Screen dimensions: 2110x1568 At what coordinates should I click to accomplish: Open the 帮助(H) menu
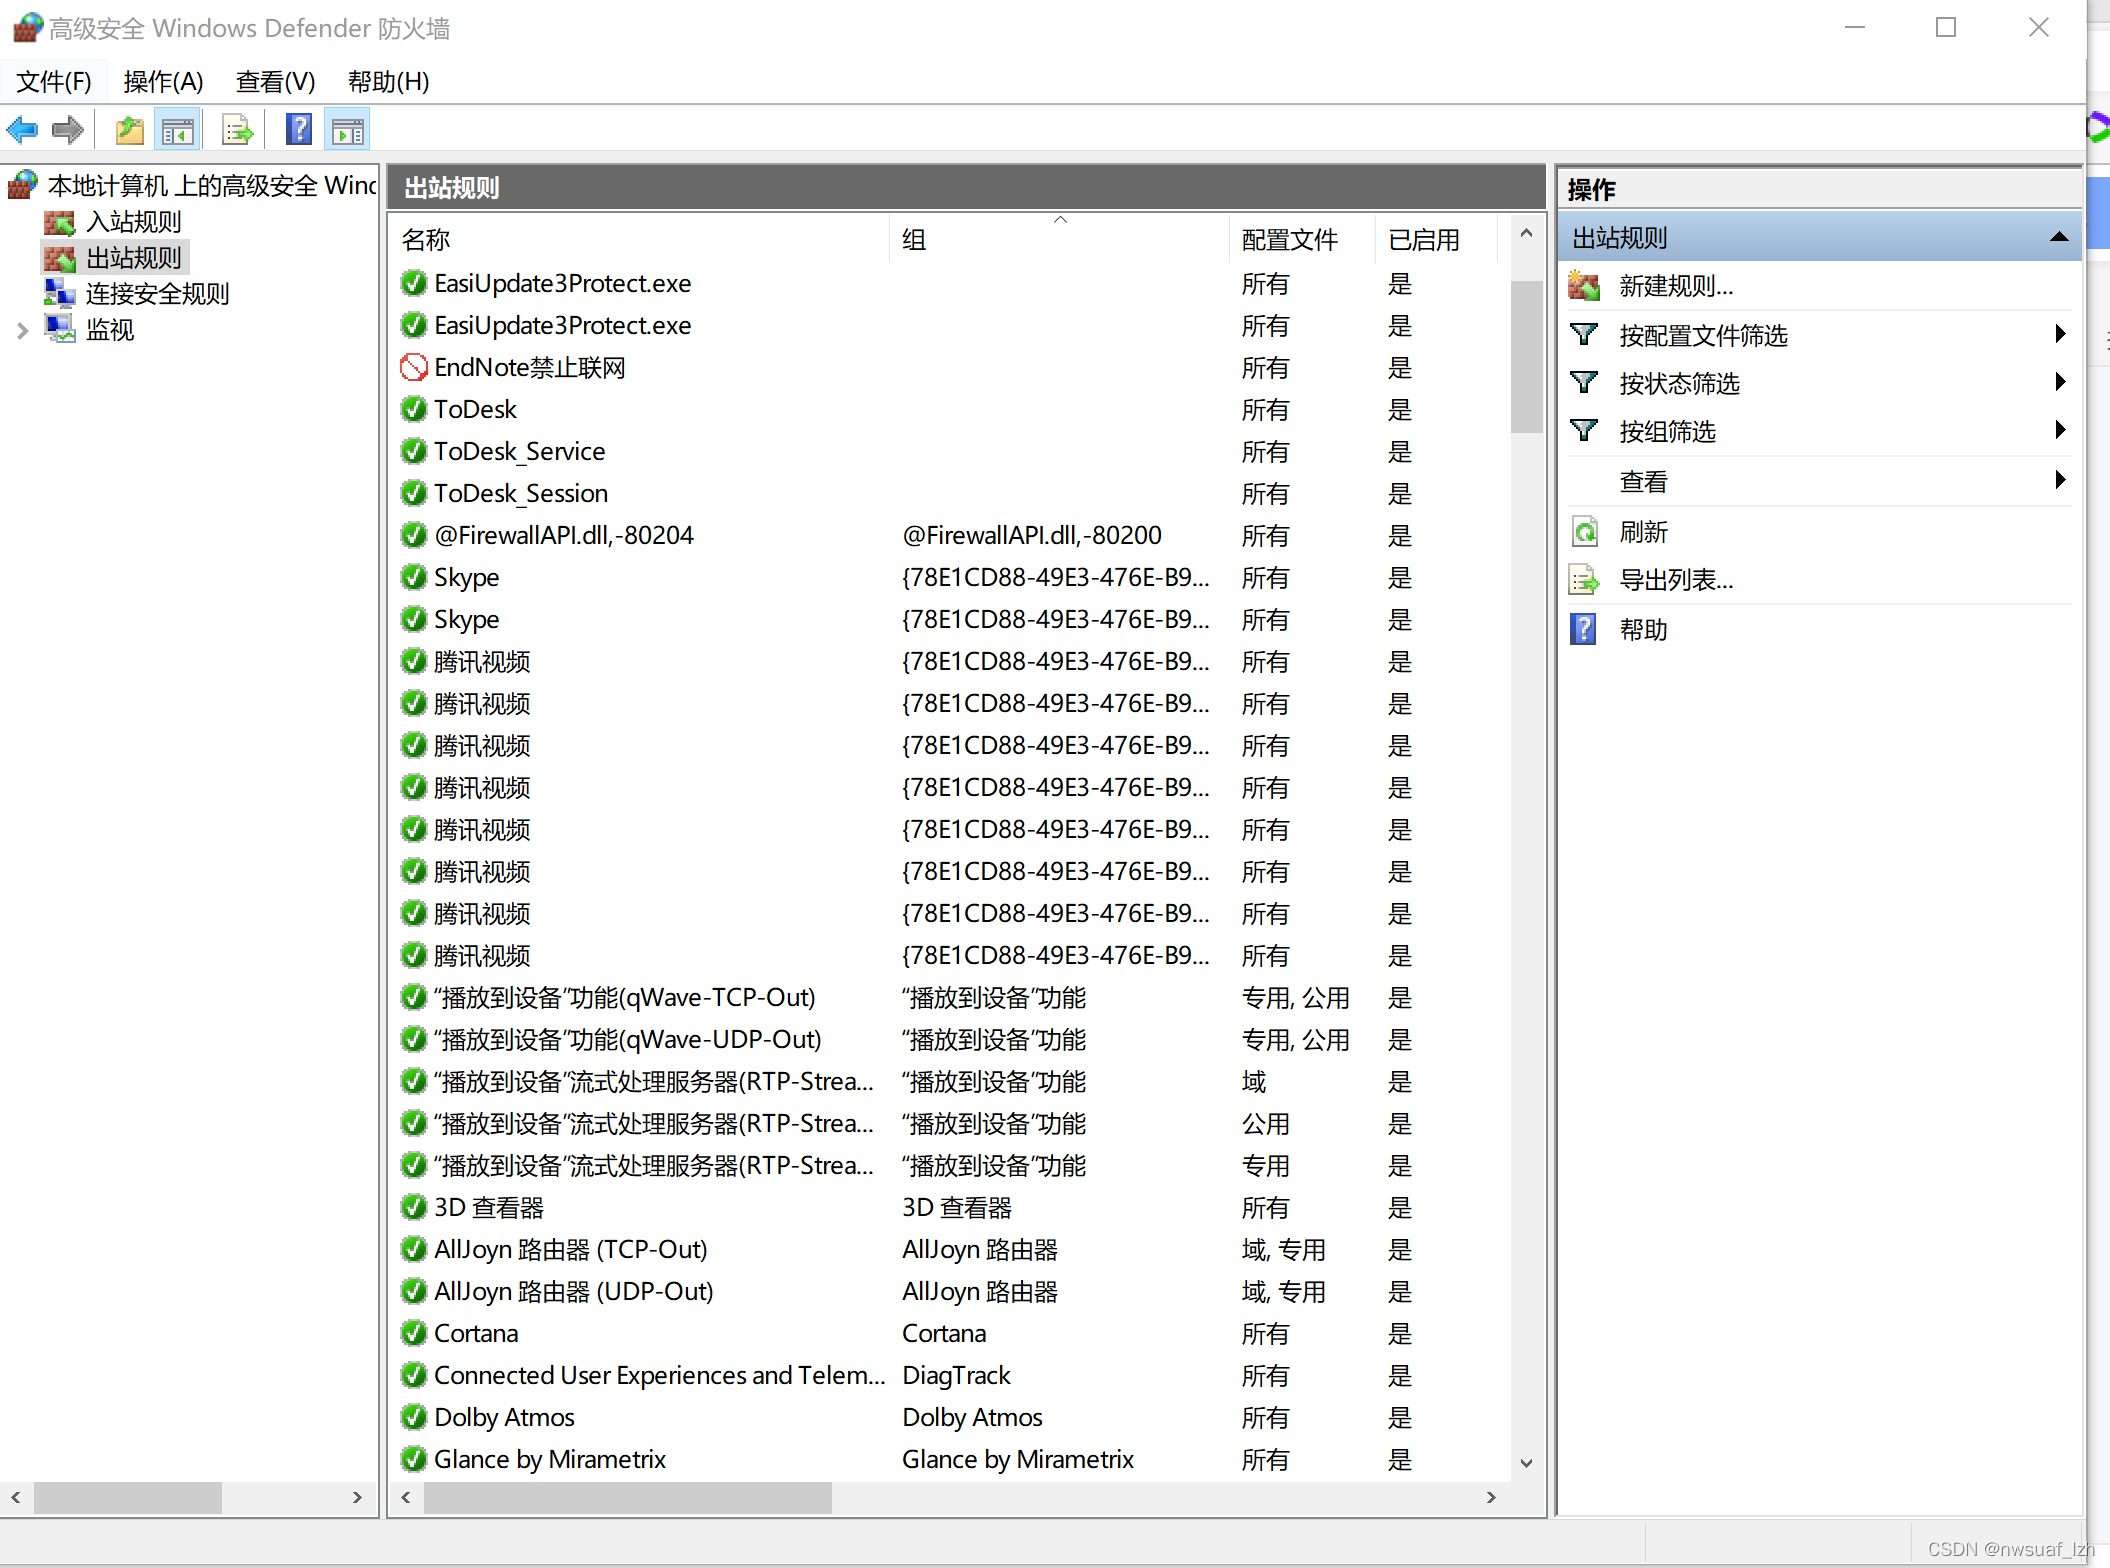389,81
